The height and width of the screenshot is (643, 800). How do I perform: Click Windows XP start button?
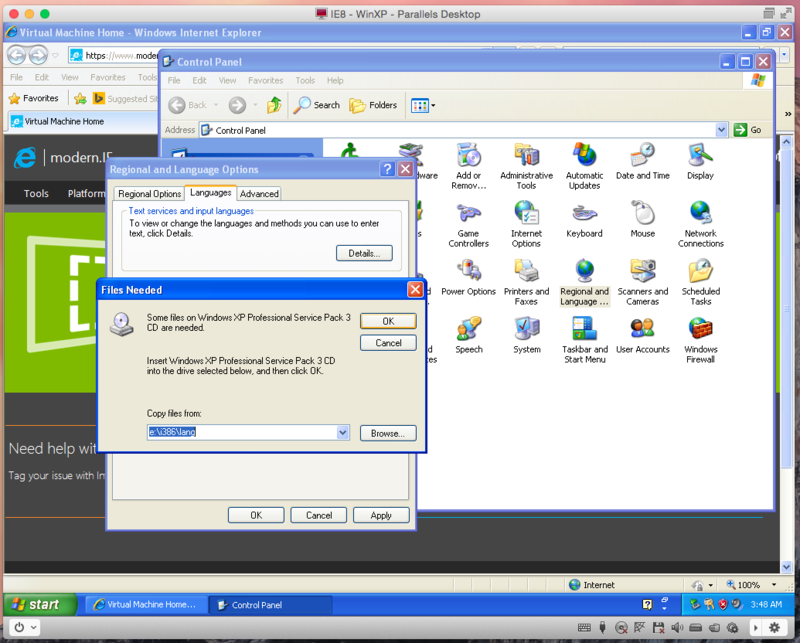point(40,605)
